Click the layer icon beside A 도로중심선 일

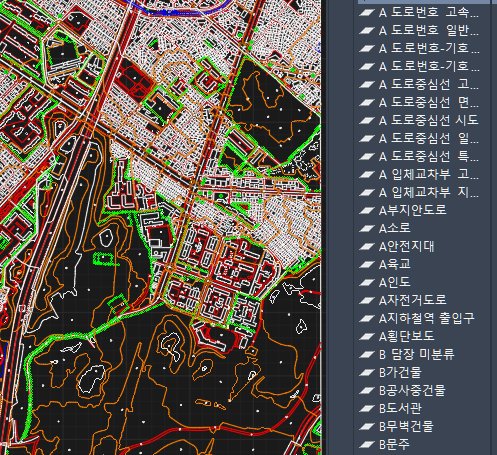tap(367, 139)
